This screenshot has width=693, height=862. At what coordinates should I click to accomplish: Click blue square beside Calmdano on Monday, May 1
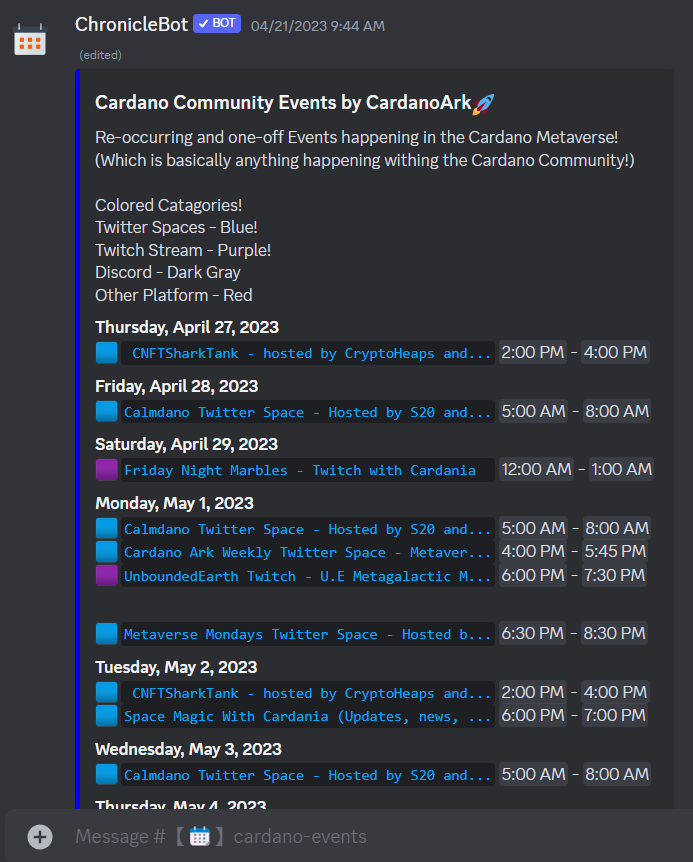107,528
